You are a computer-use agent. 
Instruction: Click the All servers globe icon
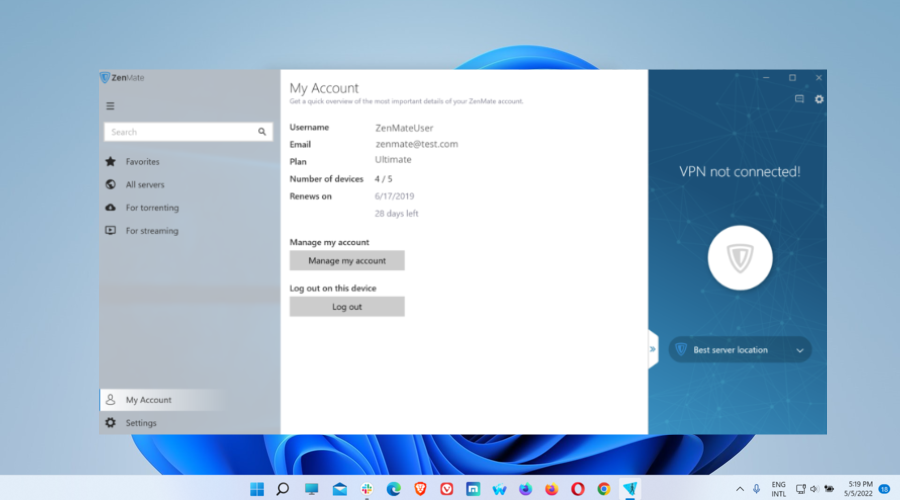(111, 184)
